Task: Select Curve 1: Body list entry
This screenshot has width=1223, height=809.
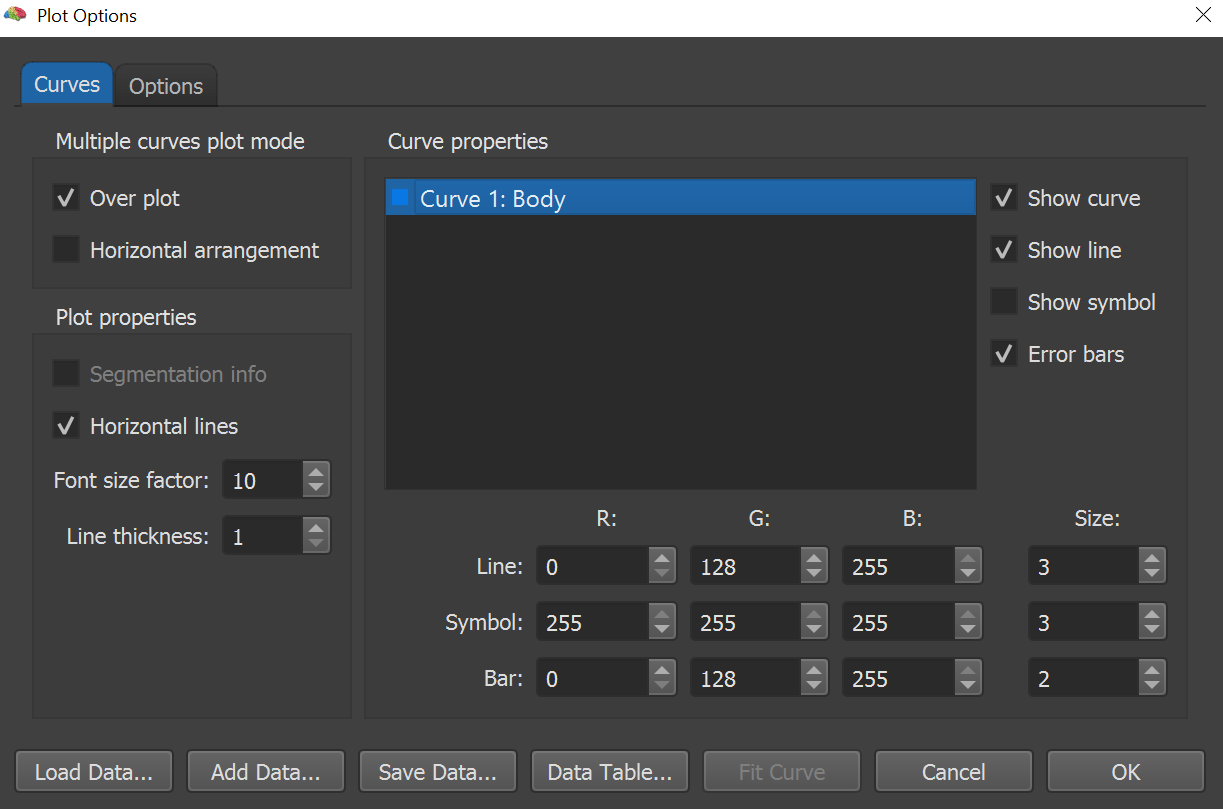Action: (x=680, y=198)
